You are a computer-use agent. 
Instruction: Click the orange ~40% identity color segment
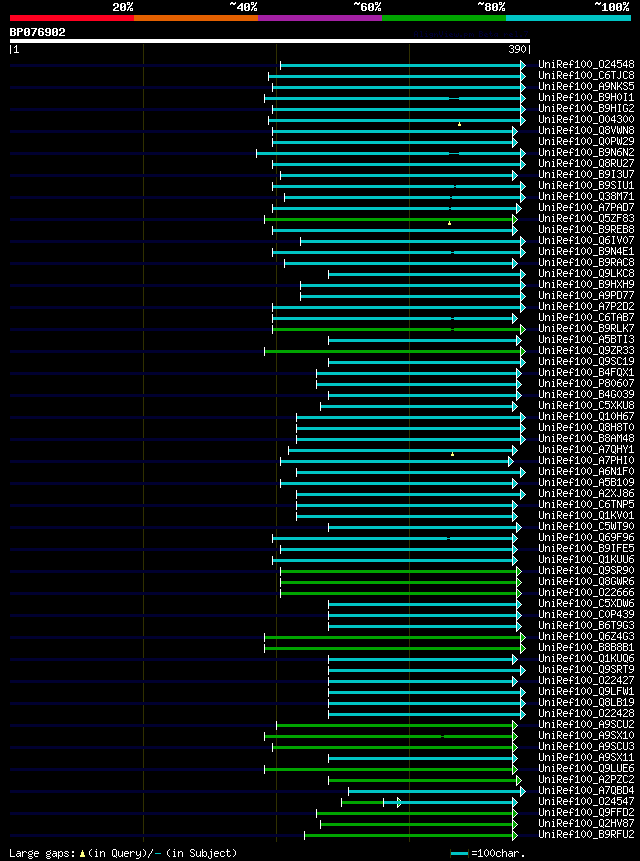tap(196, 18)
